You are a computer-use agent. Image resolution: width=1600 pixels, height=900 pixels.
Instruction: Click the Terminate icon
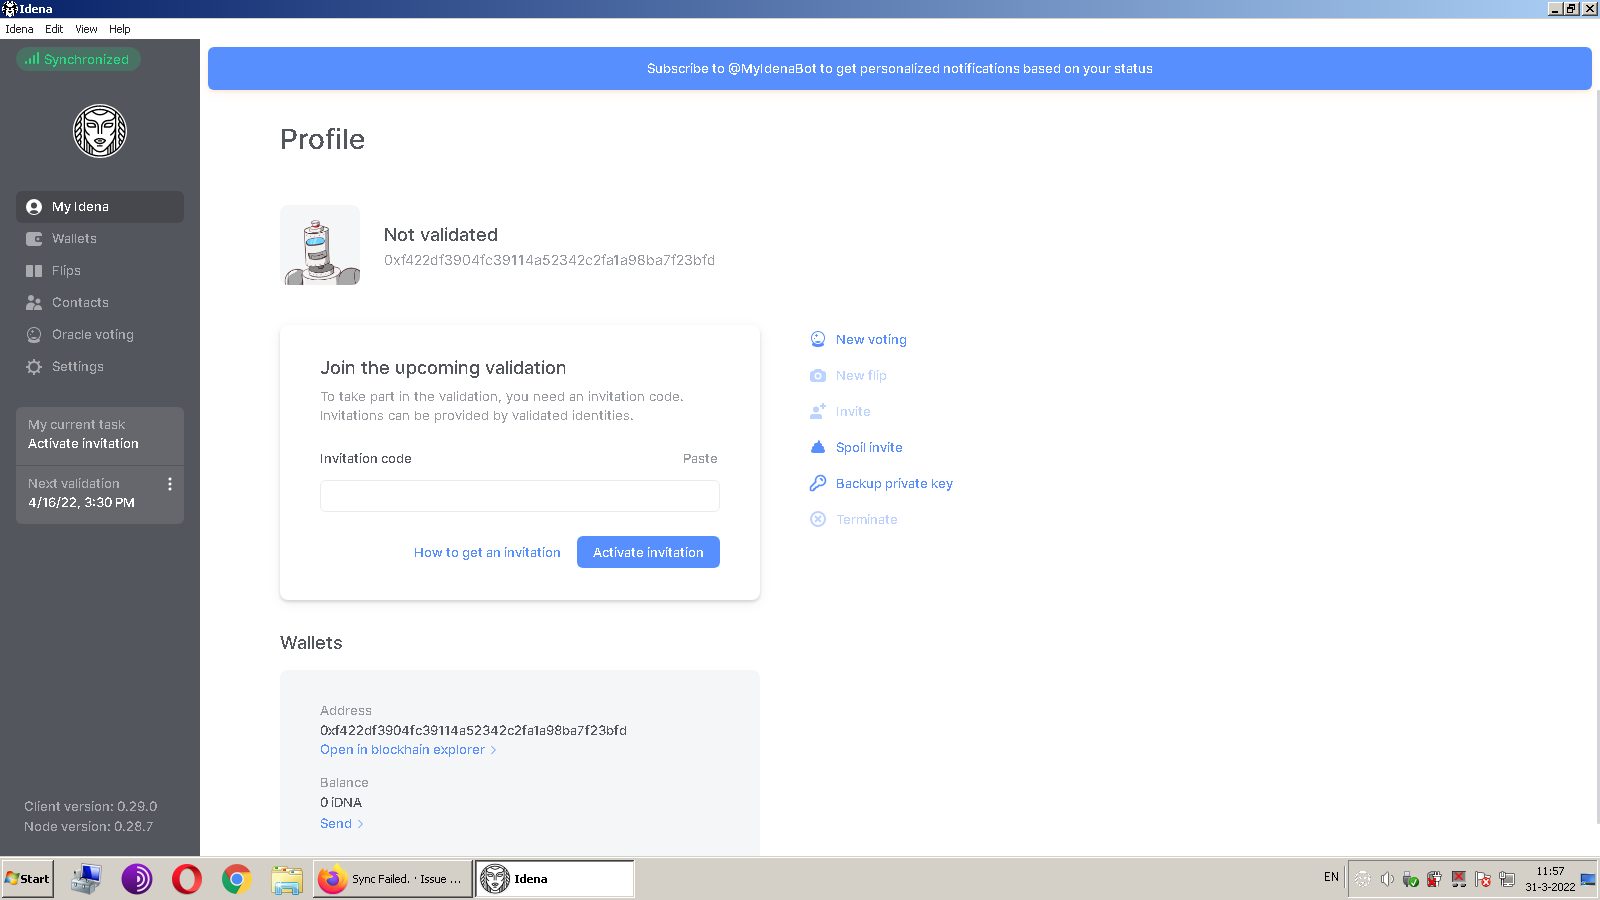pos(818,519)
